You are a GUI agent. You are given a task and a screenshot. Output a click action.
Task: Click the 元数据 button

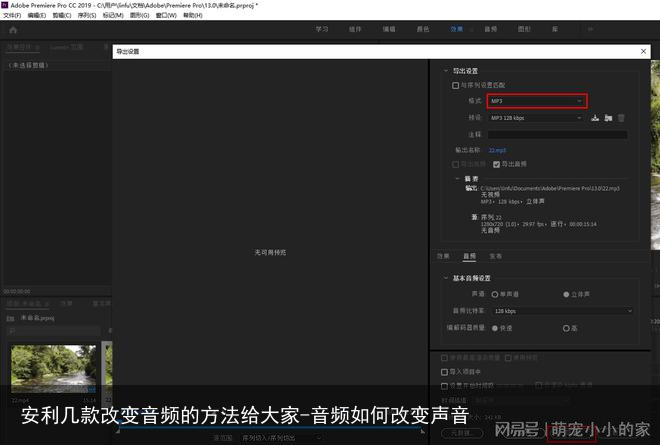pyautogui.click(x=460, y=433)
